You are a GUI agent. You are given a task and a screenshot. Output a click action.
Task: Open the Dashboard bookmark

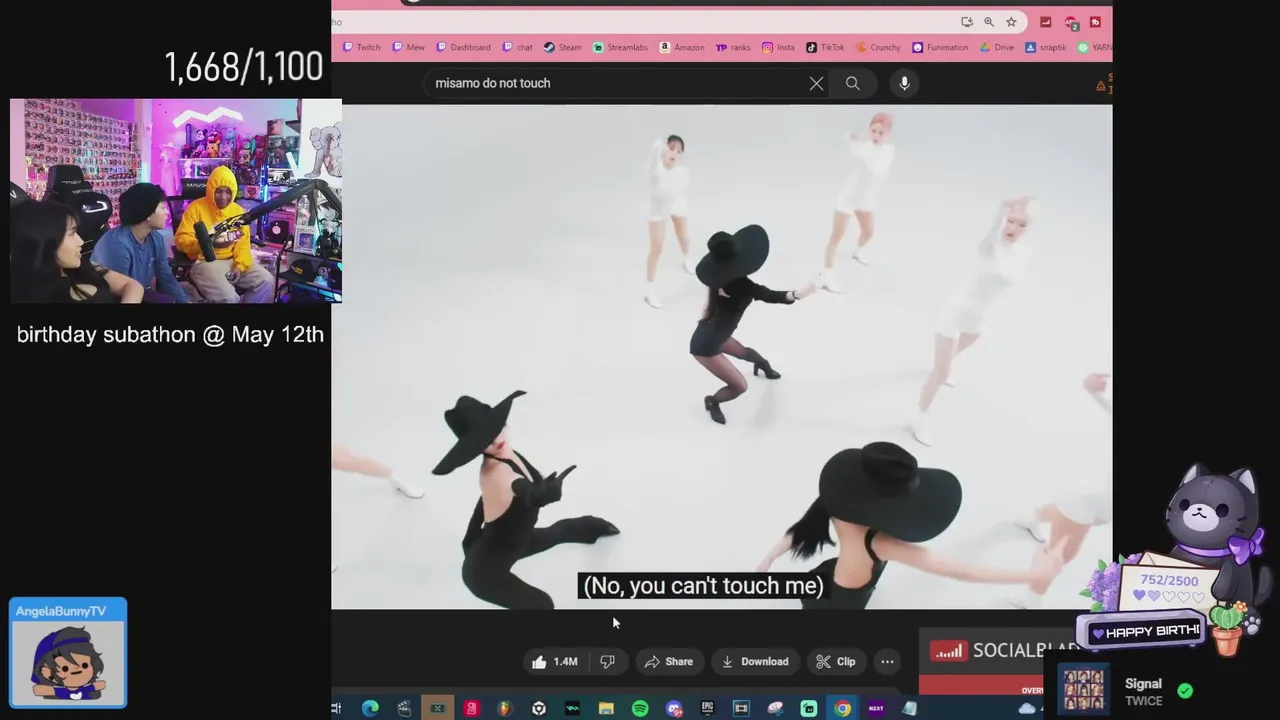click(x=463, y=47)
